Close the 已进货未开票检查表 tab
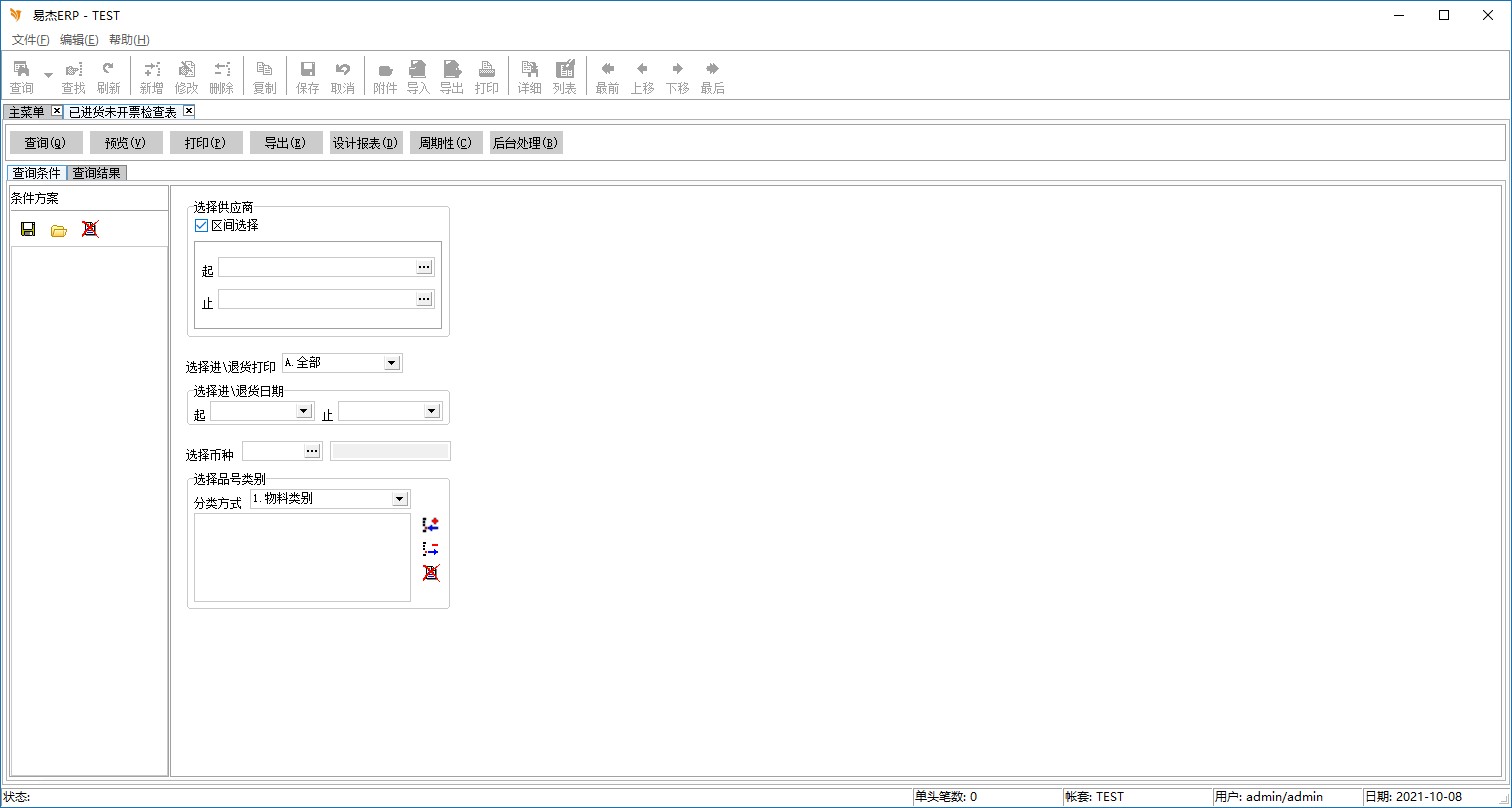Screen dimensions: 1512x808 coord(188,111)
